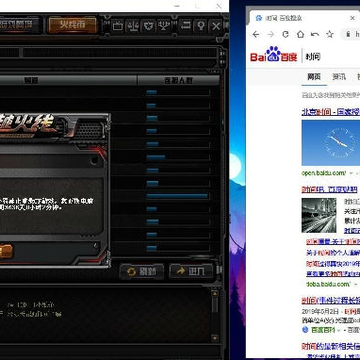Bookmark the page with the star icon
The height and width of the screenshot is (360, 360).
coord(330,34)
